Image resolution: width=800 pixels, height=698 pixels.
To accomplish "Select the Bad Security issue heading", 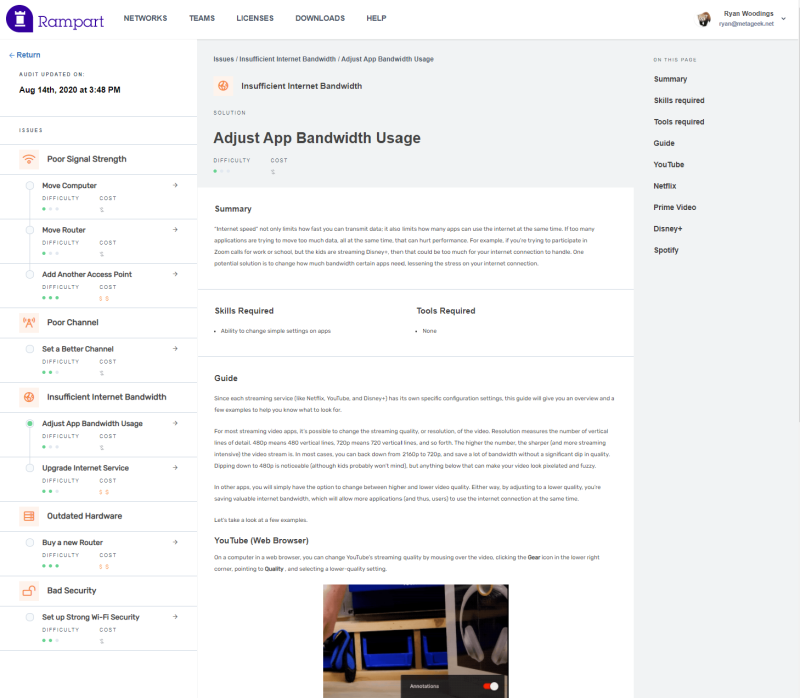I will 71,590.
